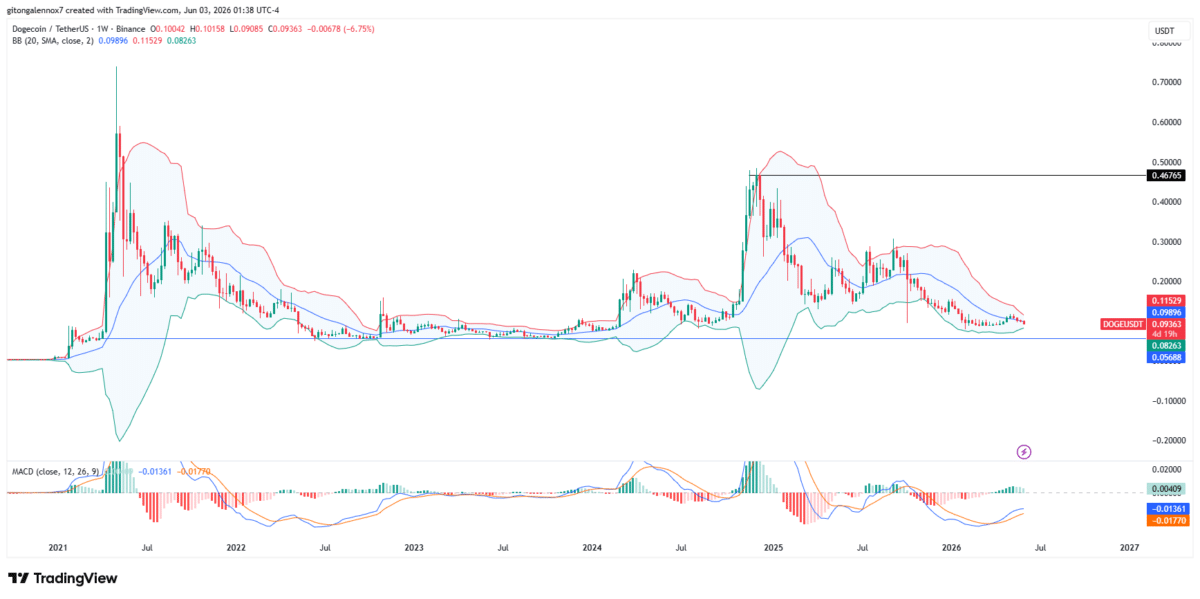The width and height of the screenshot is (1200, 599).
Task: Click the gitongalennox7 created with TradingView.com header
Action: tap(145, 9)
